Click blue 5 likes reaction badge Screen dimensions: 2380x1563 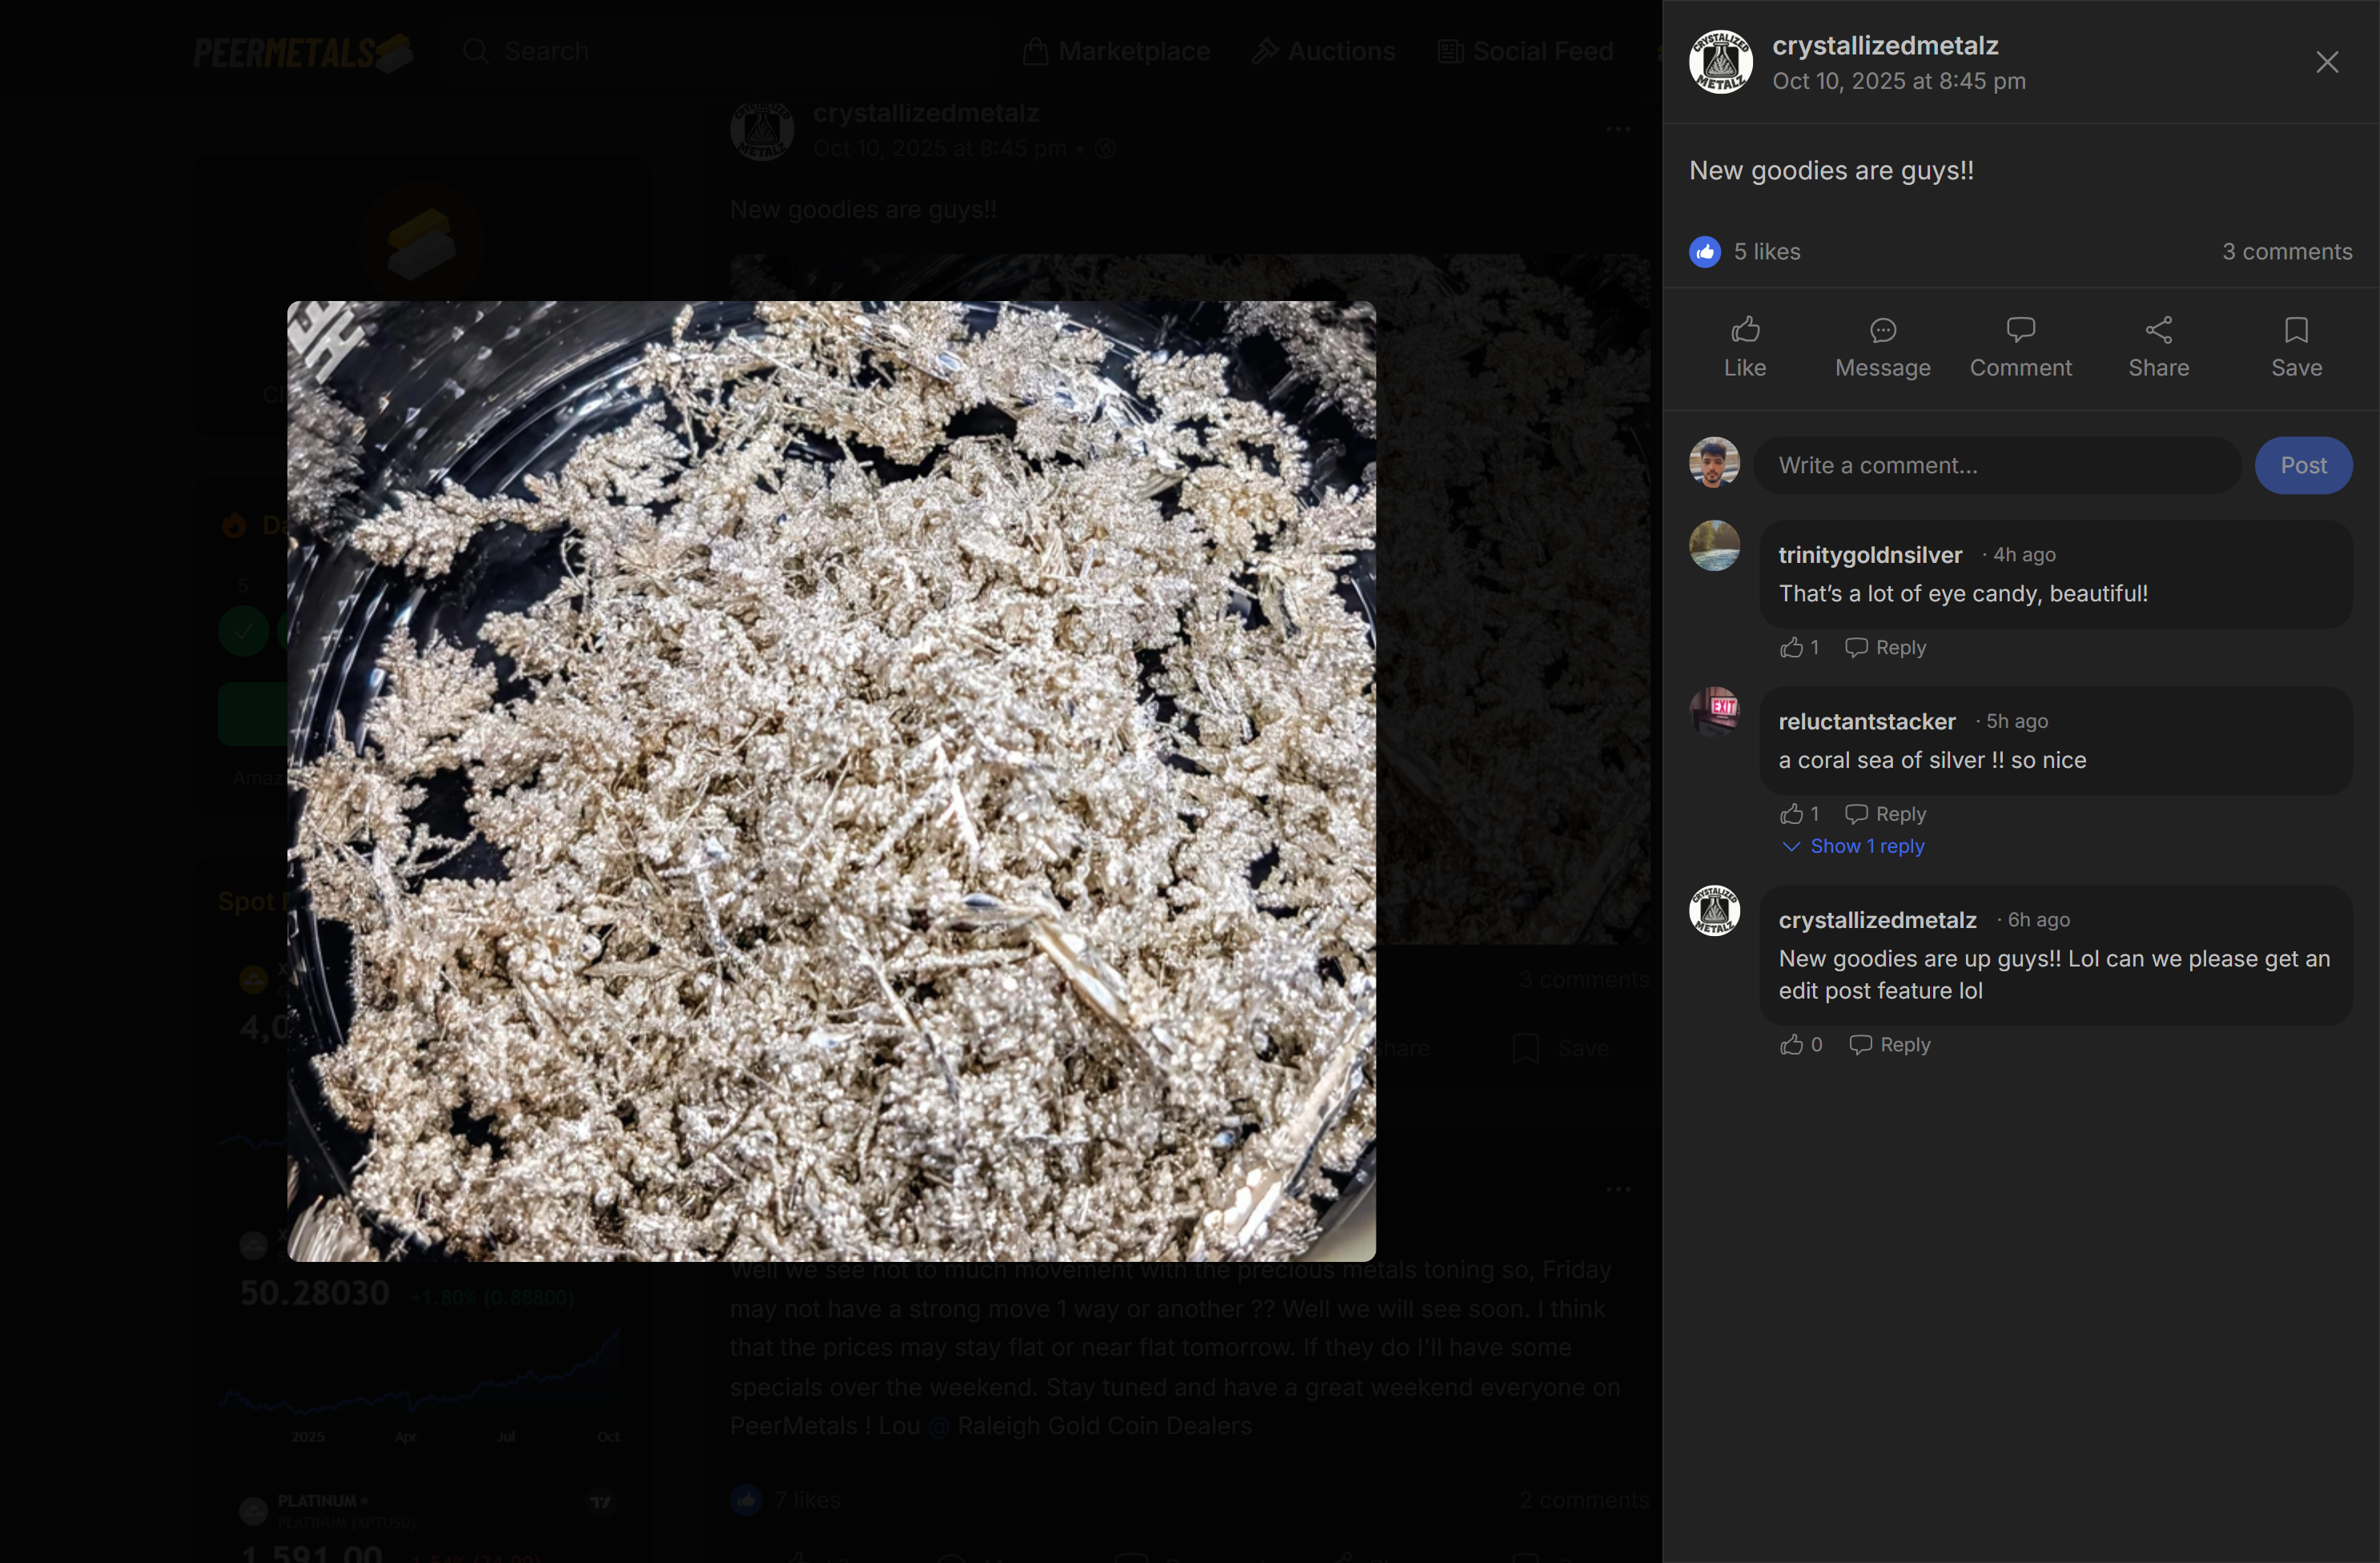point(1705,252)
